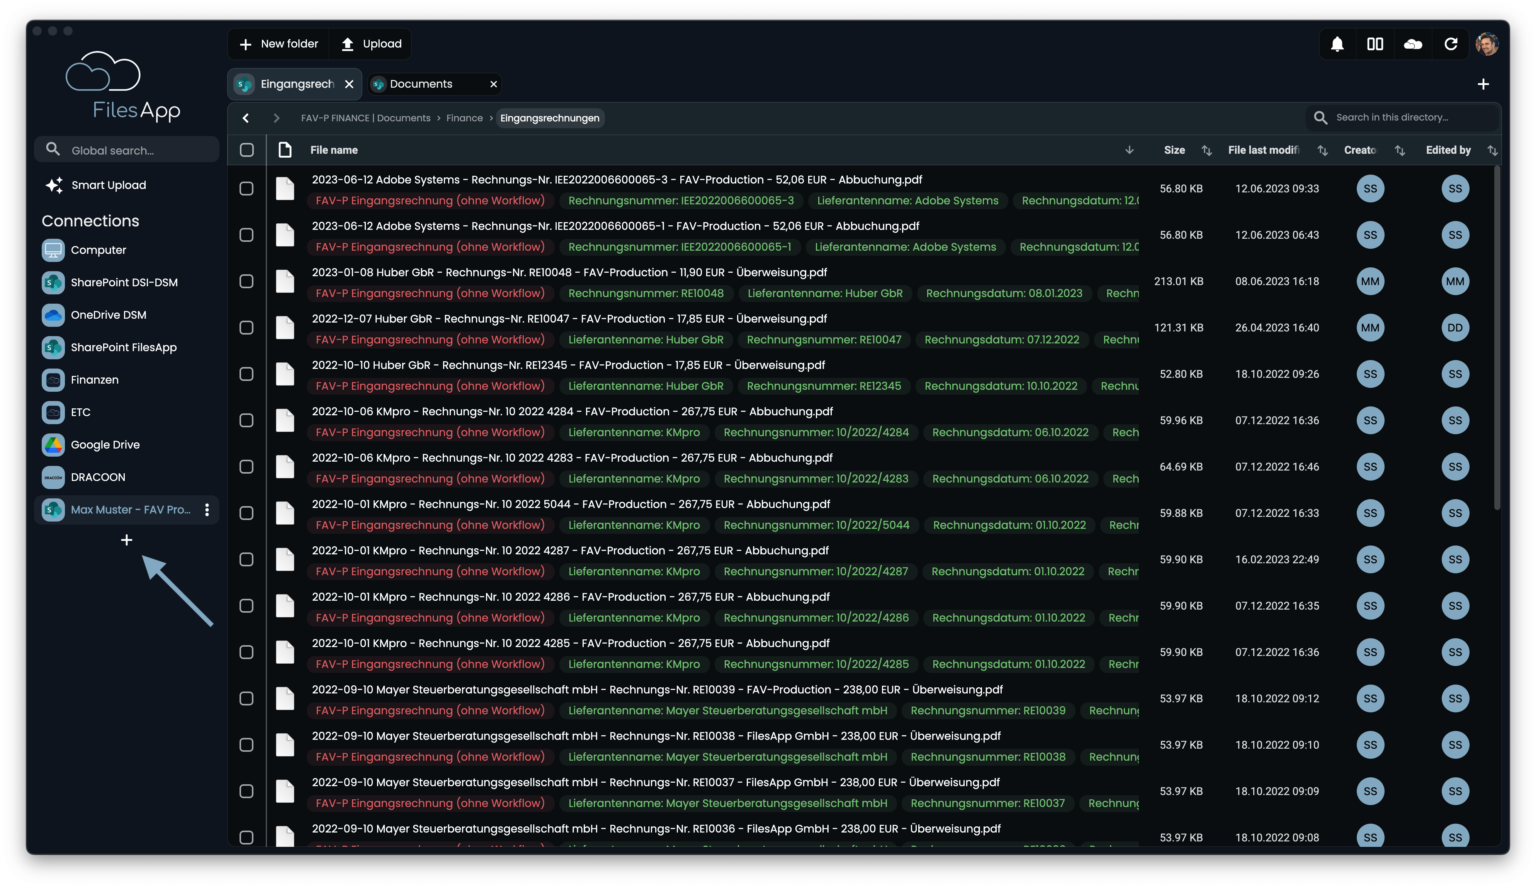
Task: Select the Eingangsrechnungen tab
Action: click(296, 84)
